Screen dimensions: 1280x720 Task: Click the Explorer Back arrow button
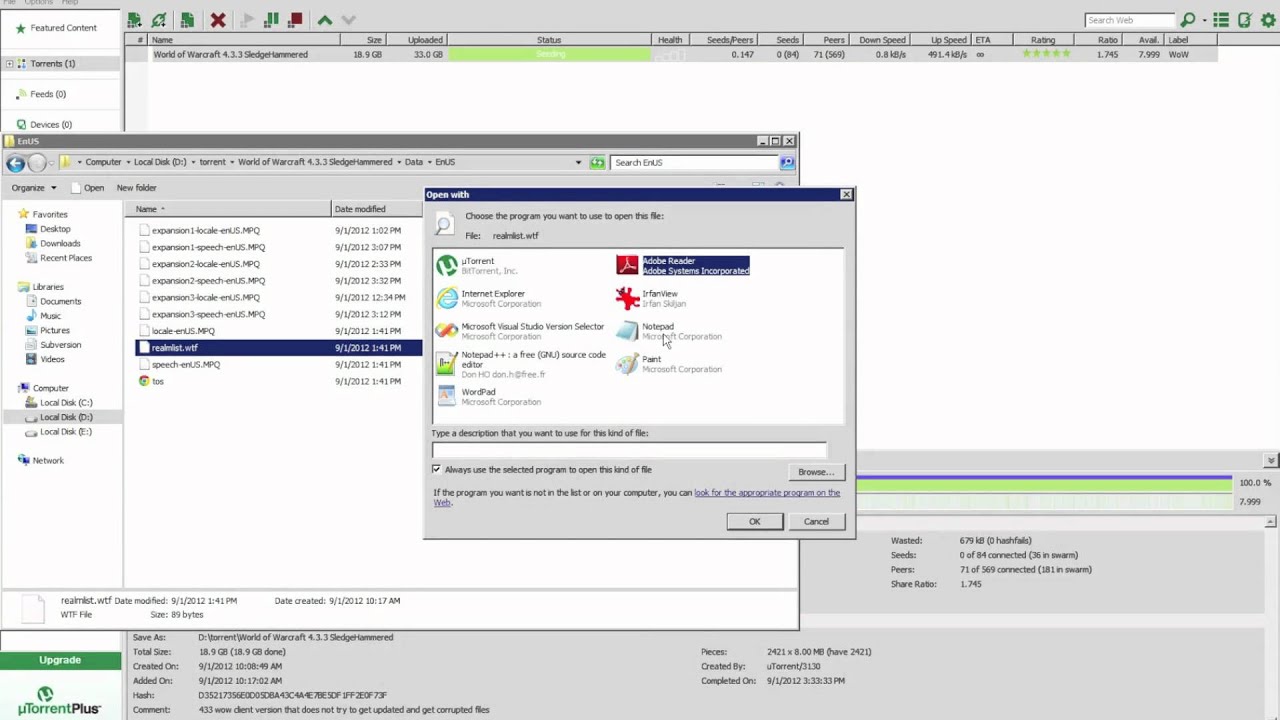[x=15, y=163]
